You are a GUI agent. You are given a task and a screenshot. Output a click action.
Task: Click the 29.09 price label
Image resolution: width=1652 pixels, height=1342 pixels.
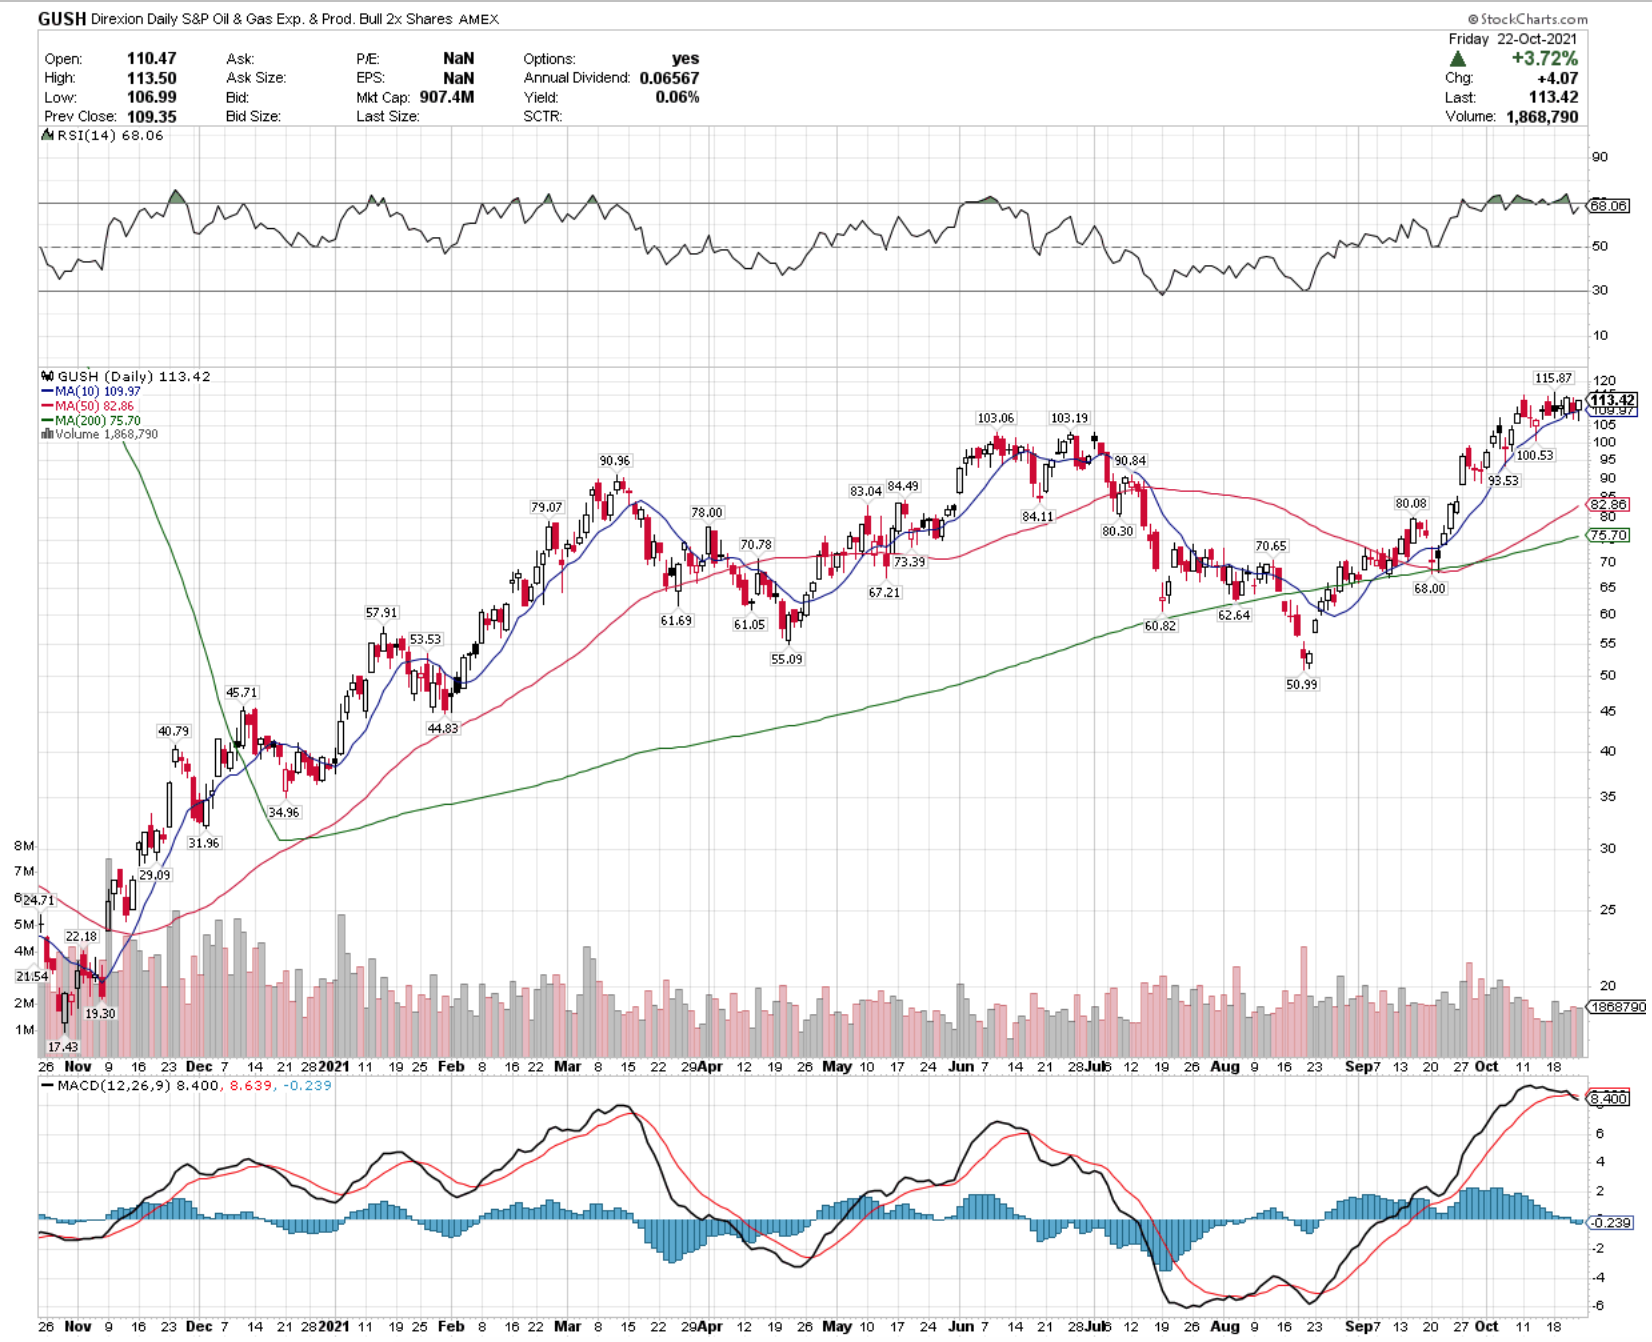[x=155, y=876]
